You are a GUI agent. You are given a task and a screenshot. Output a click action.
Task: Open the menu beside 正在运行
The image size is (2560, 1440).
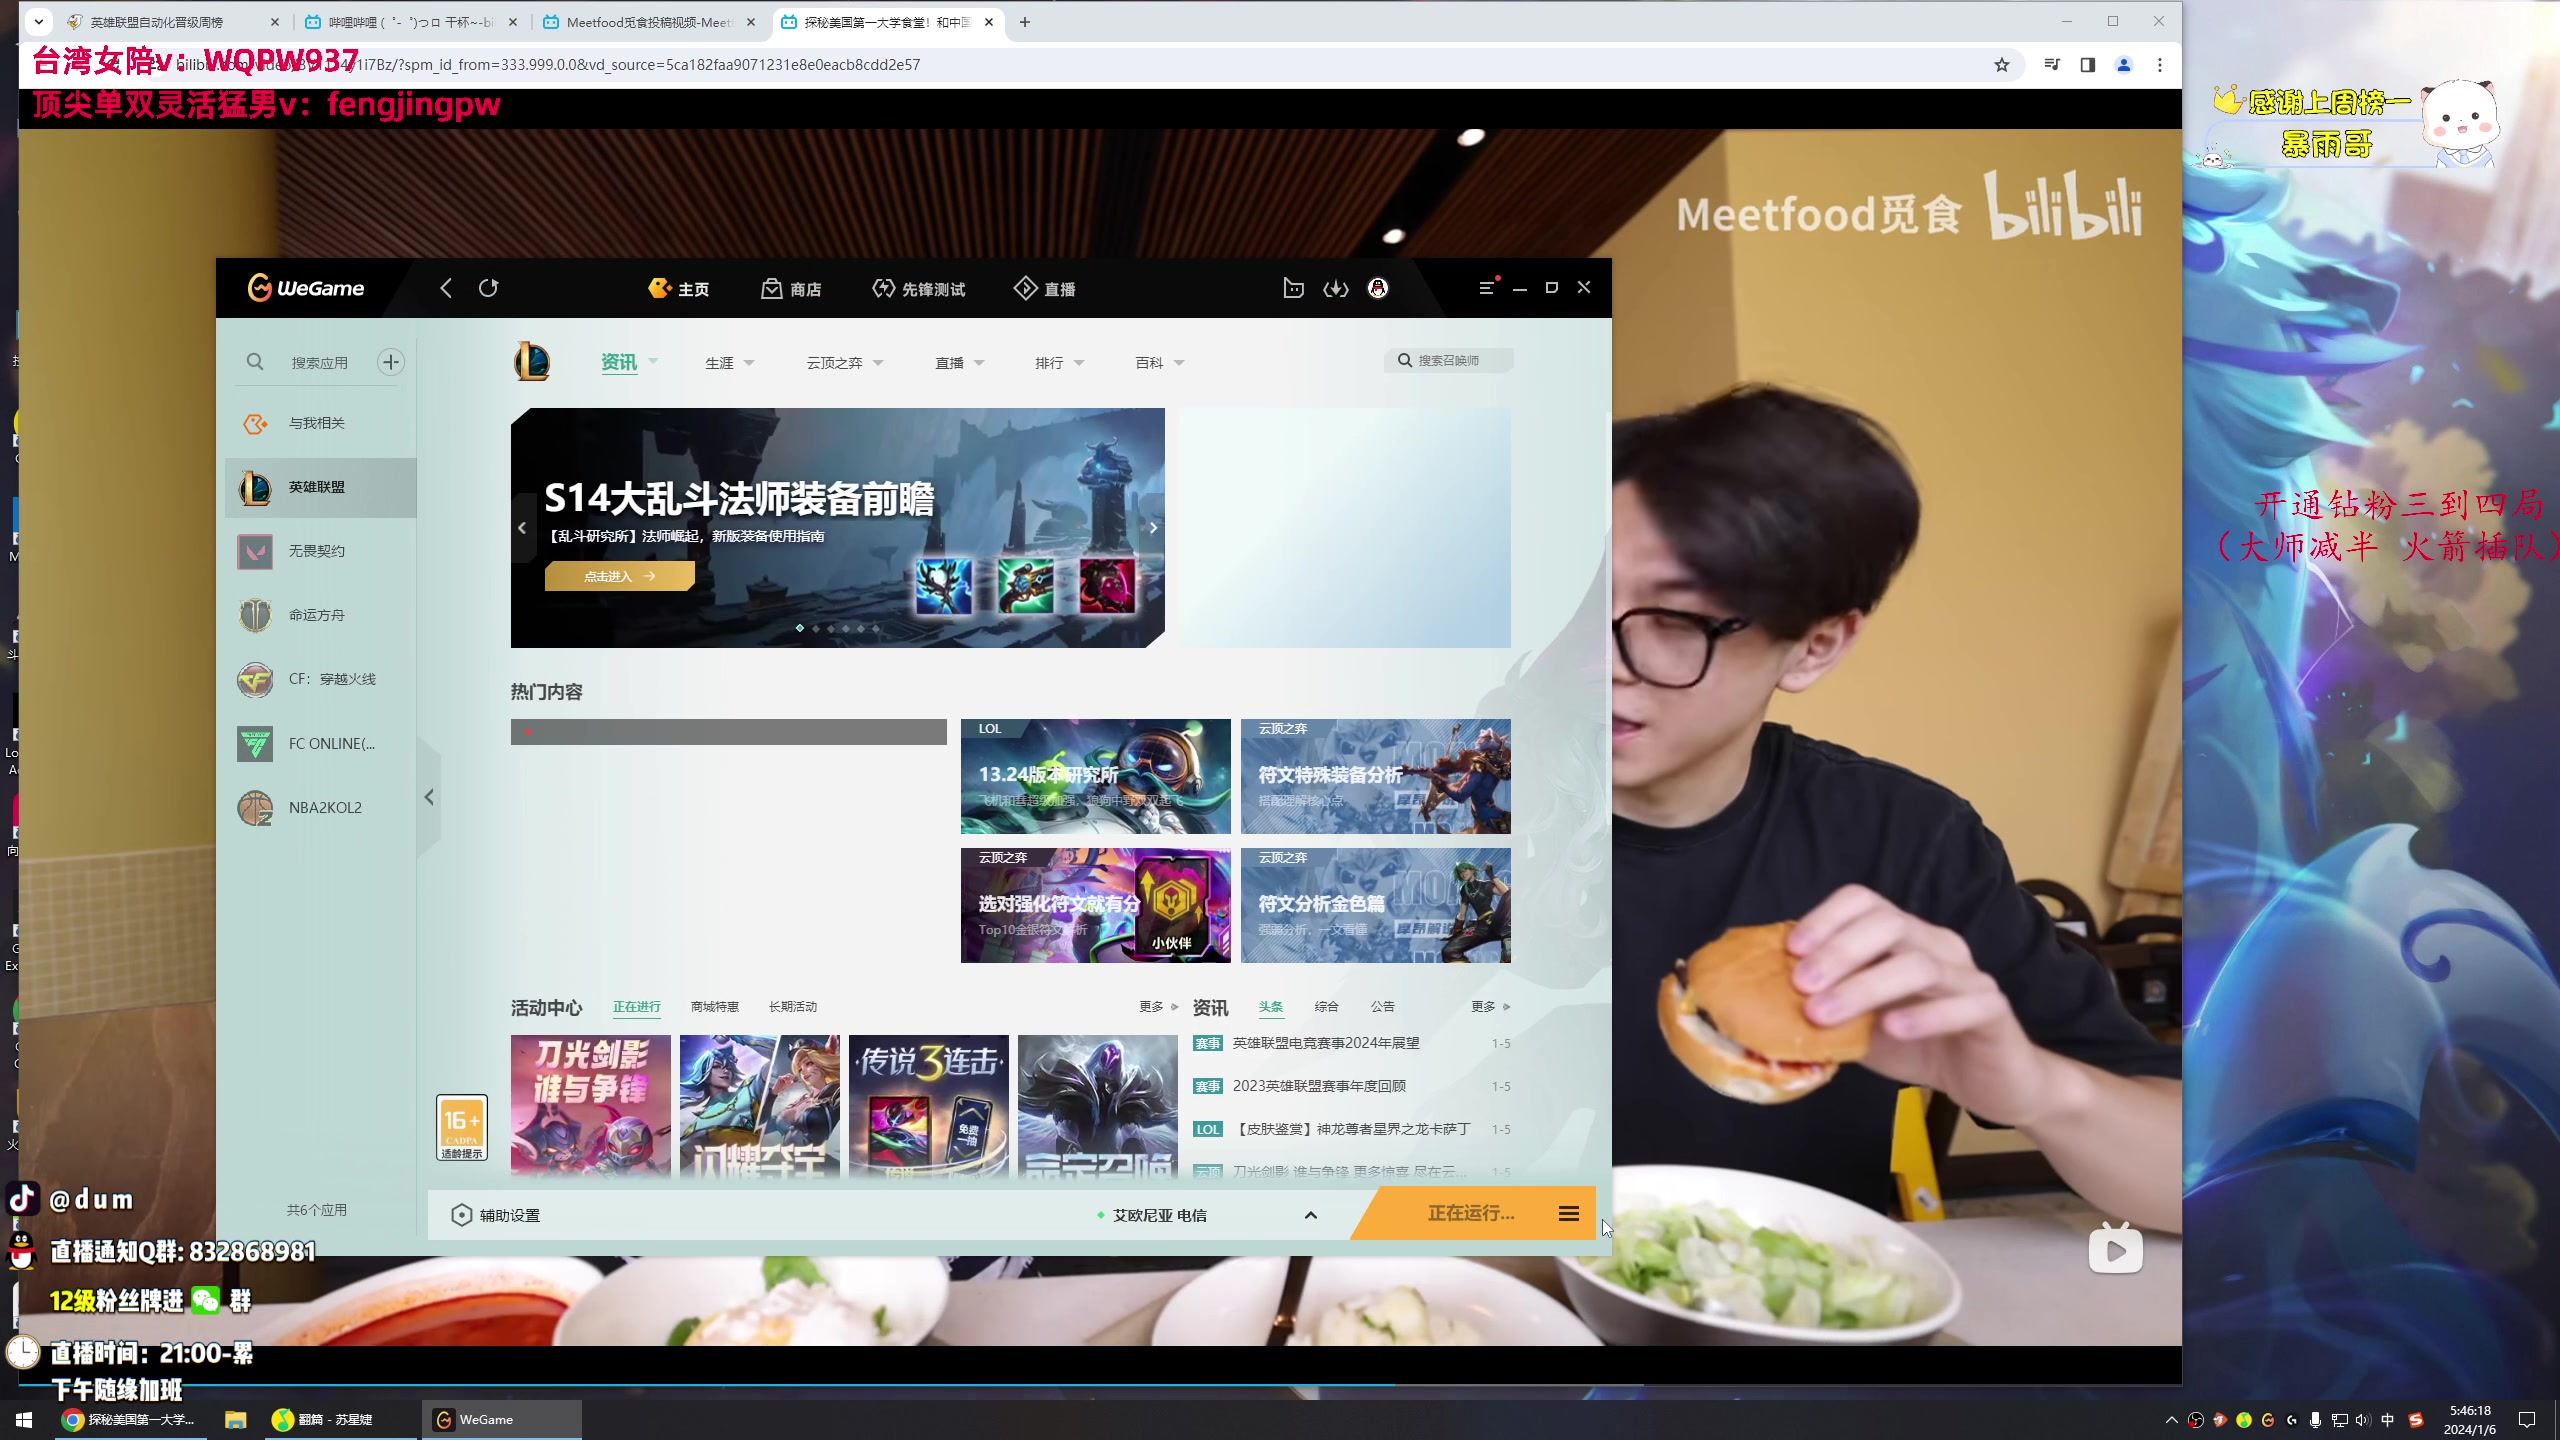pyautogui.click(x=1568, y=1213)
